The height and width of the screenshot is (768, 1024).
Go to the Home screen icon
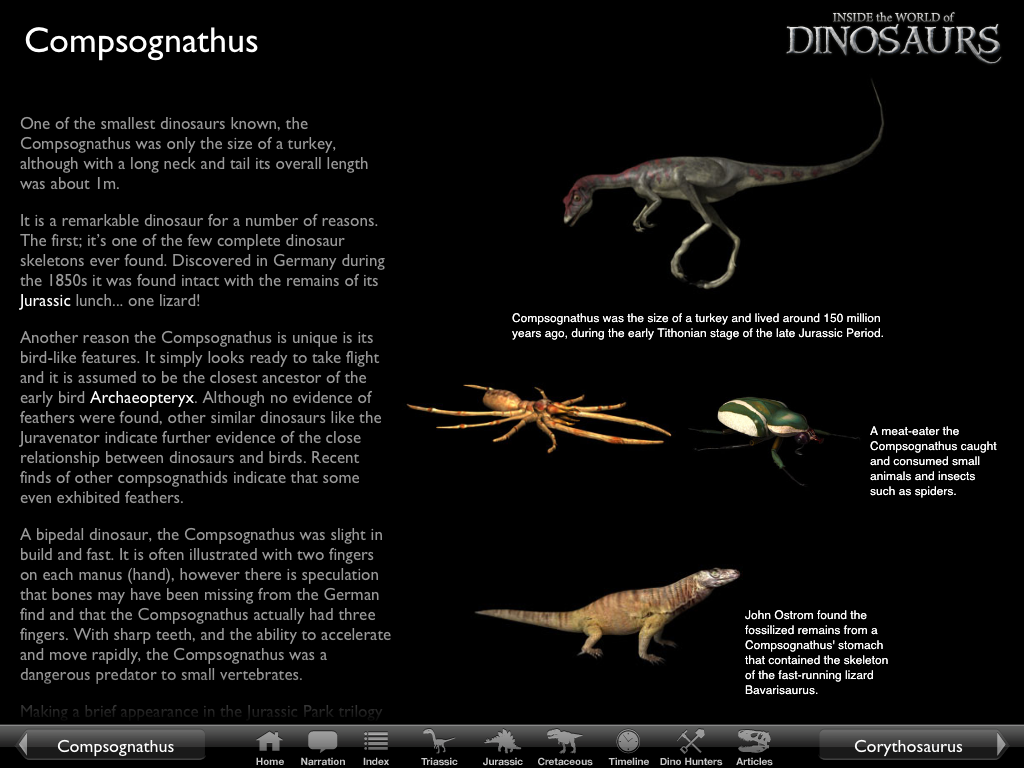point(269,748)
